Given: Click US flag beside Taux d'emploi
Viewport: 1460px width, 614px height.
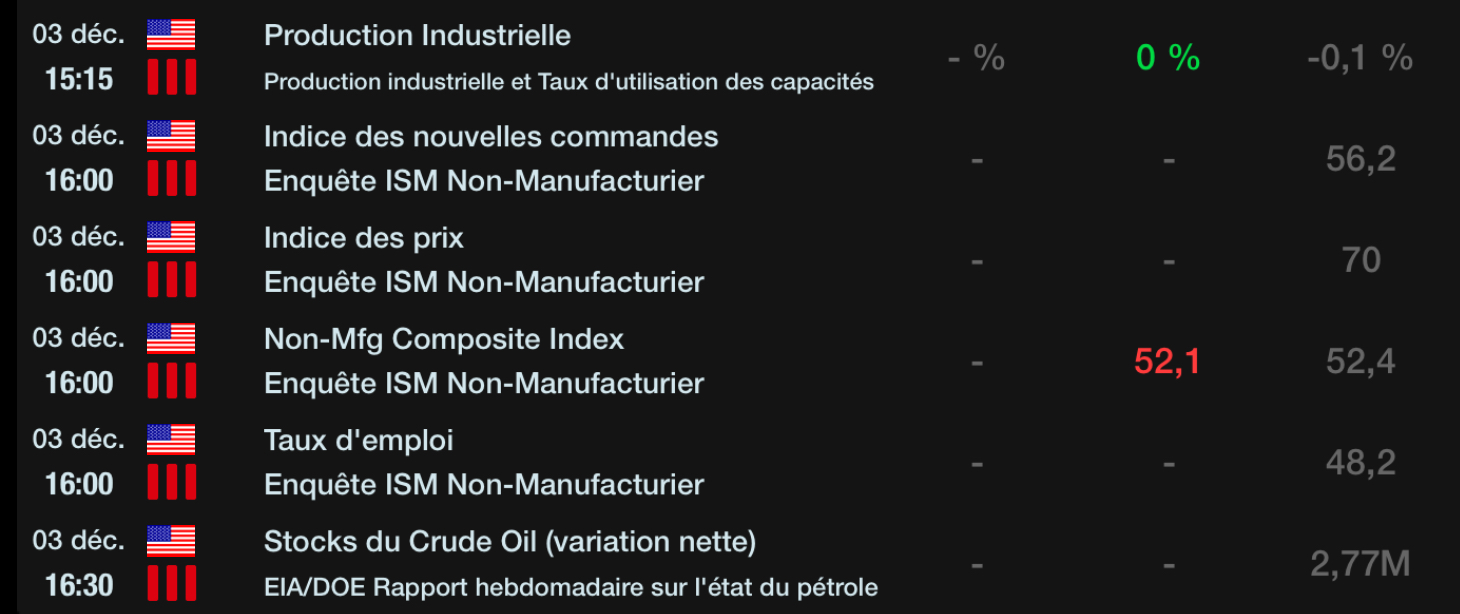Looking at the screenshot, I should 171,440.
